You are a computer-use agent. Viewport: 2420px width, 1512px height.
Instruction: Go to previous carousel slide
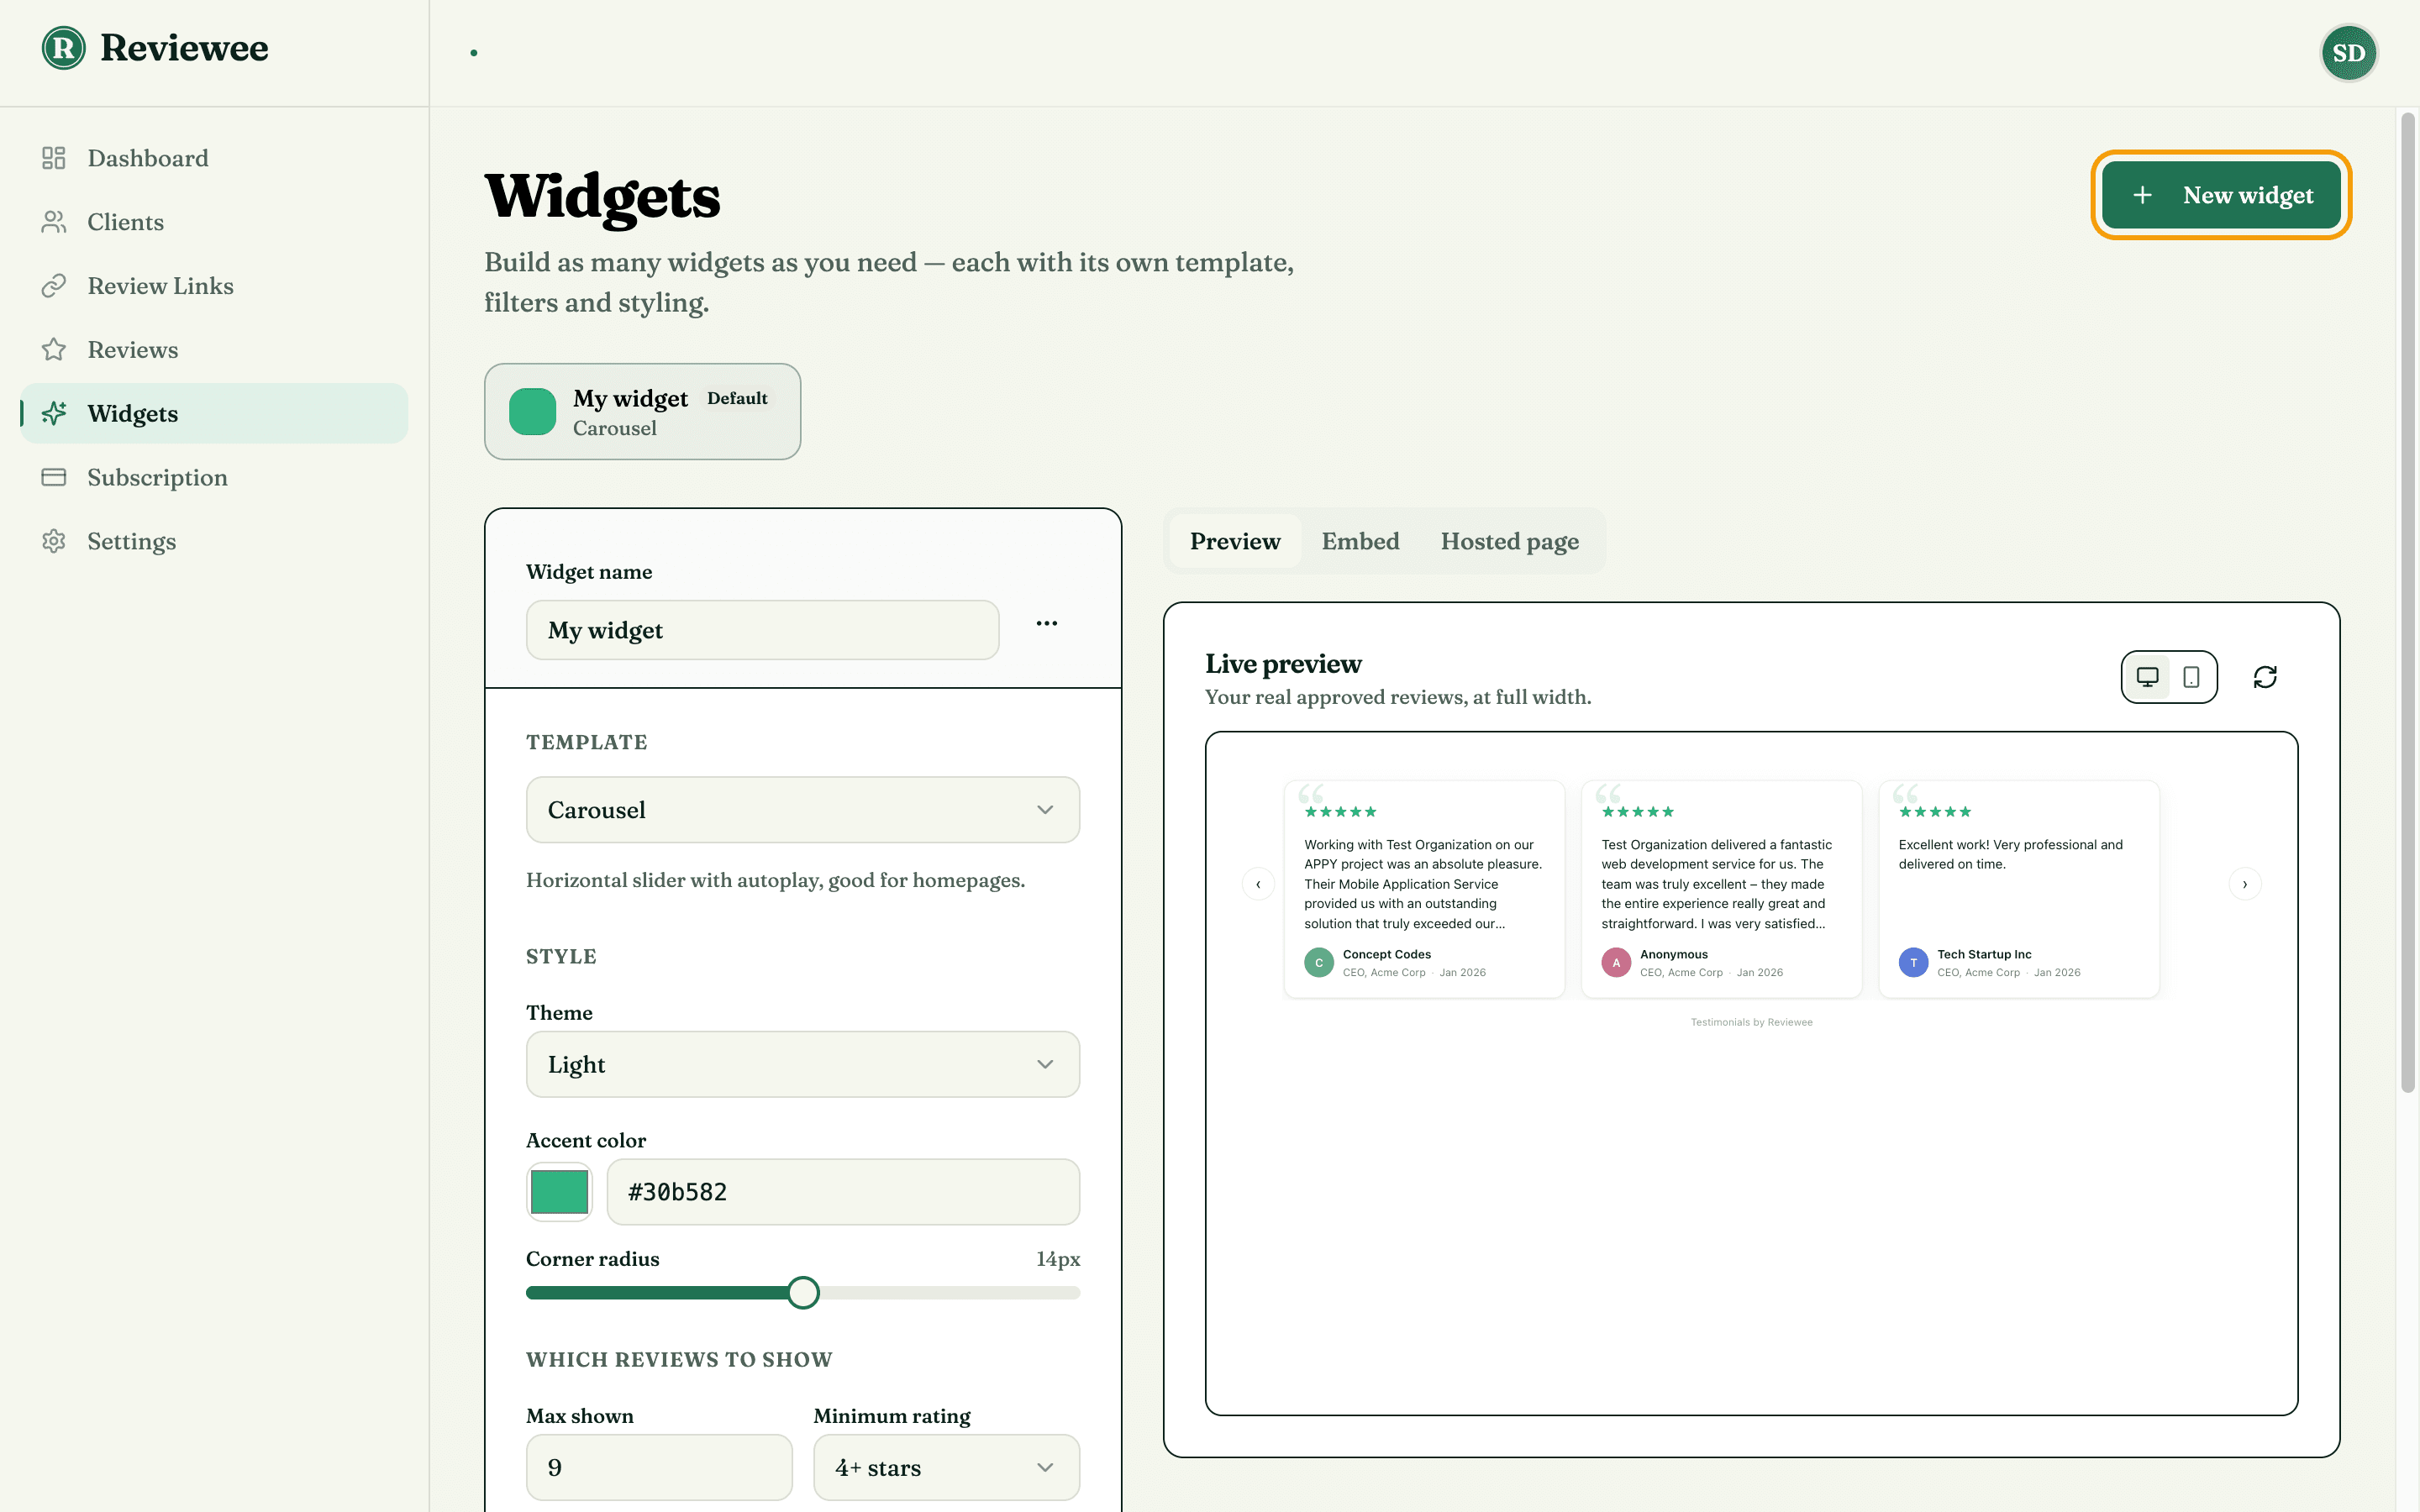coord(1258,884)
